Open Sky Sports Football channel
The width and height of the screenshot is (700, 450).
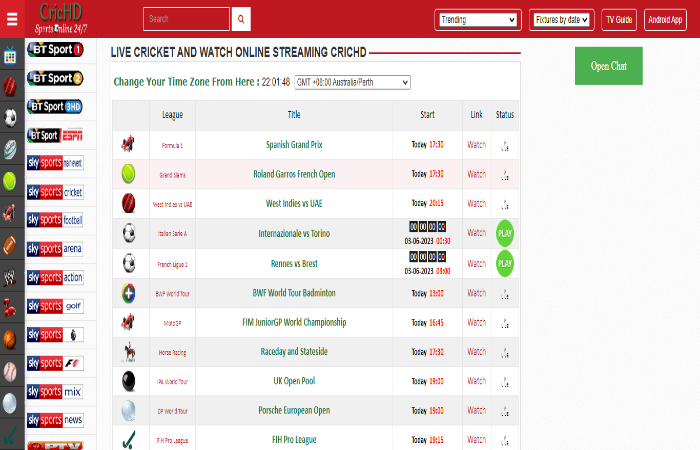[x=55, y=220]
